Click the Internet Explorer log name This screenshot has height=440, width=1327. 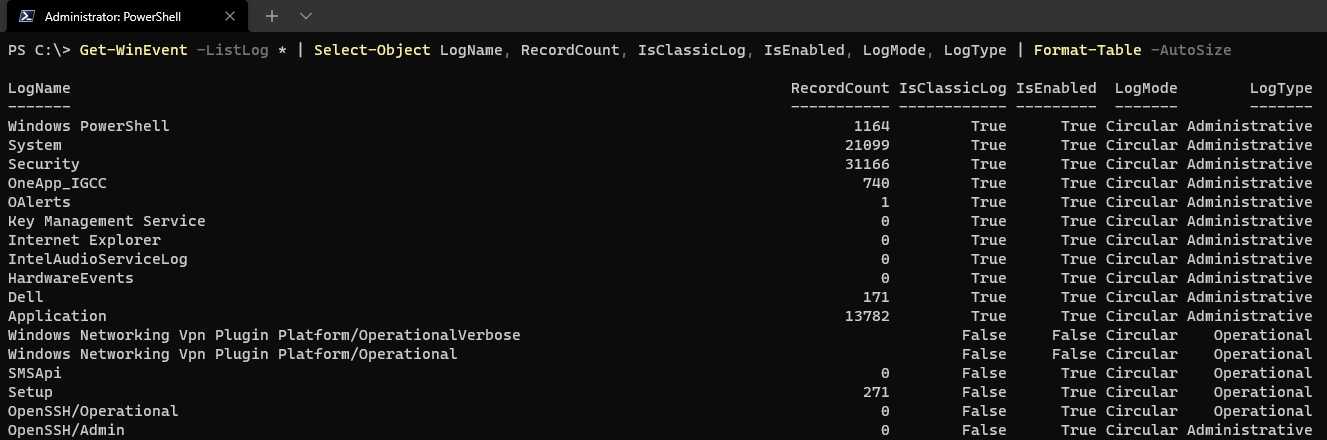[x=84, y=240]
